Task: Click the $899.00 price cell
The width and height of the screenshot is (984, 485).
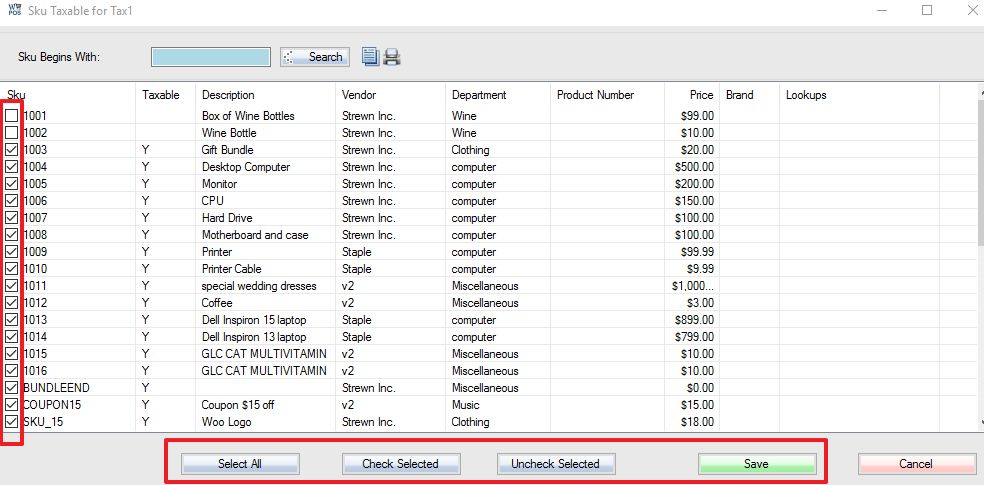Action: click(x=694, y=319)
